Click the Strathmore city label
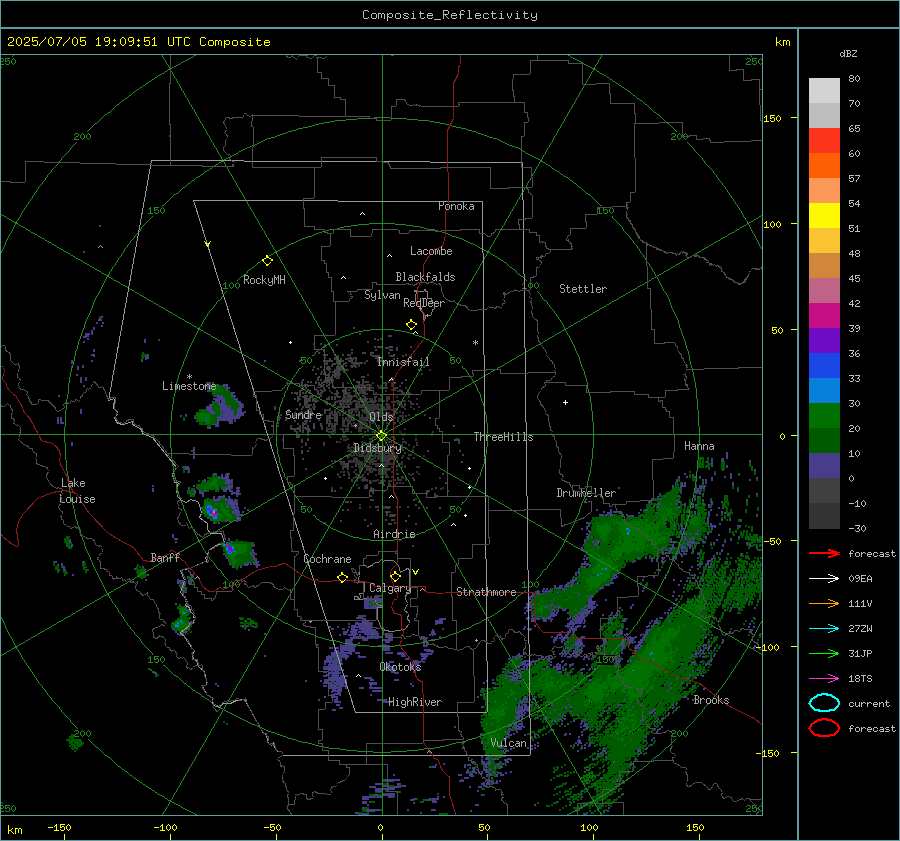 tap(486, 592)
